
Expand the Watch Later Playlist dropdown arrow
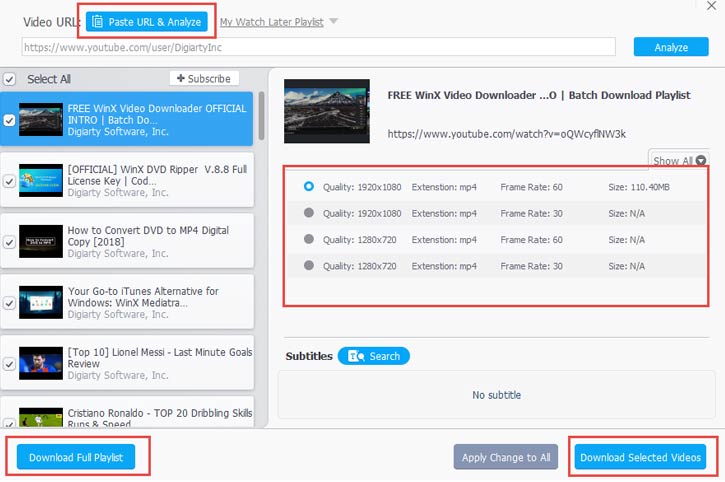click(x=333, y=21)
